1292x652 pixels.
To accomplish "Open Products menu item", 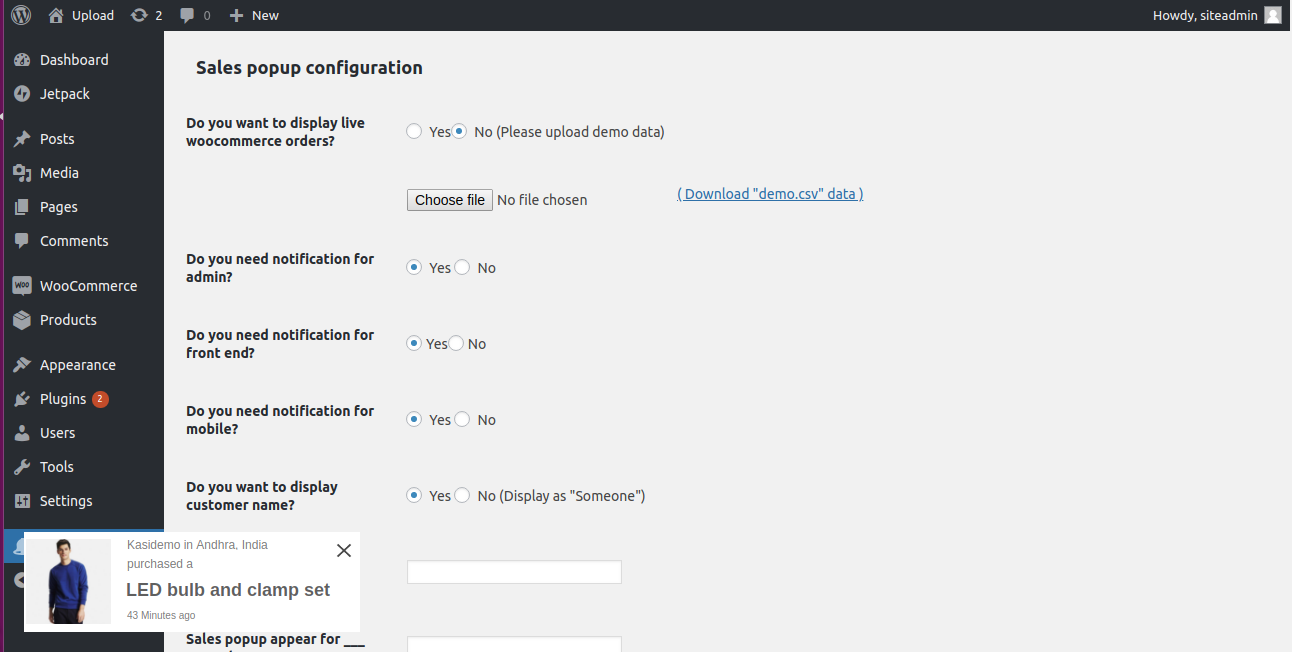I will pos(84,320).
